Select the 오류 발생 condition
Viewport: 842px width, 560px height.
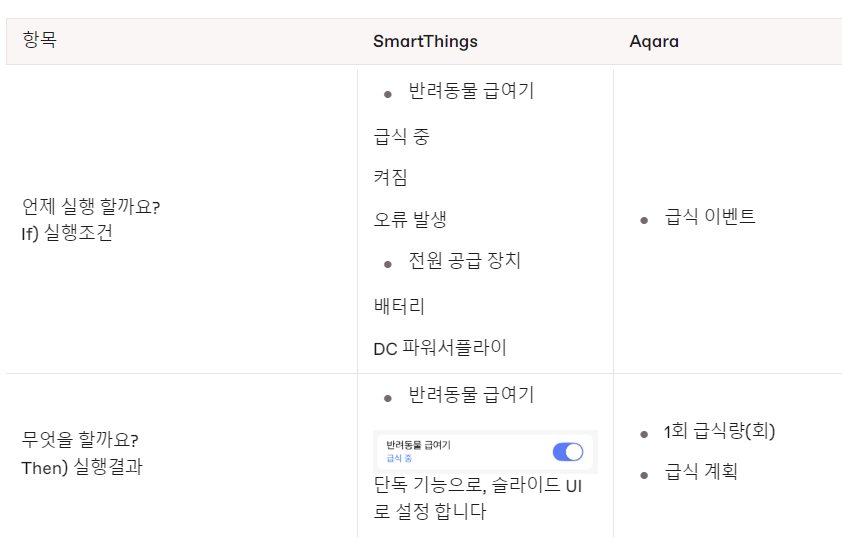pyautogui.click(x=409, y=220)
